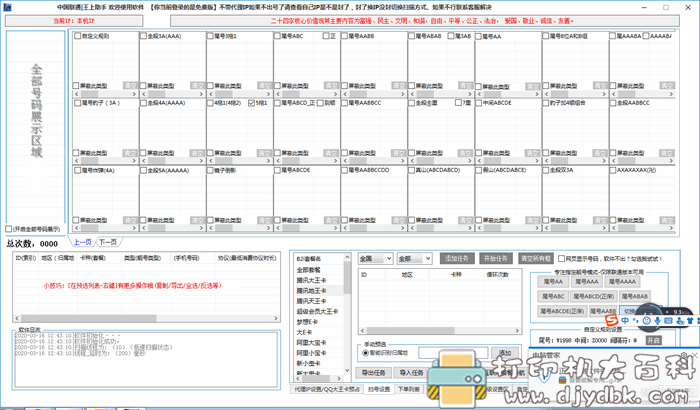Click left arrow of task table scrollbar
Viewport: 700px width, 410px height.
pos(362,331)
